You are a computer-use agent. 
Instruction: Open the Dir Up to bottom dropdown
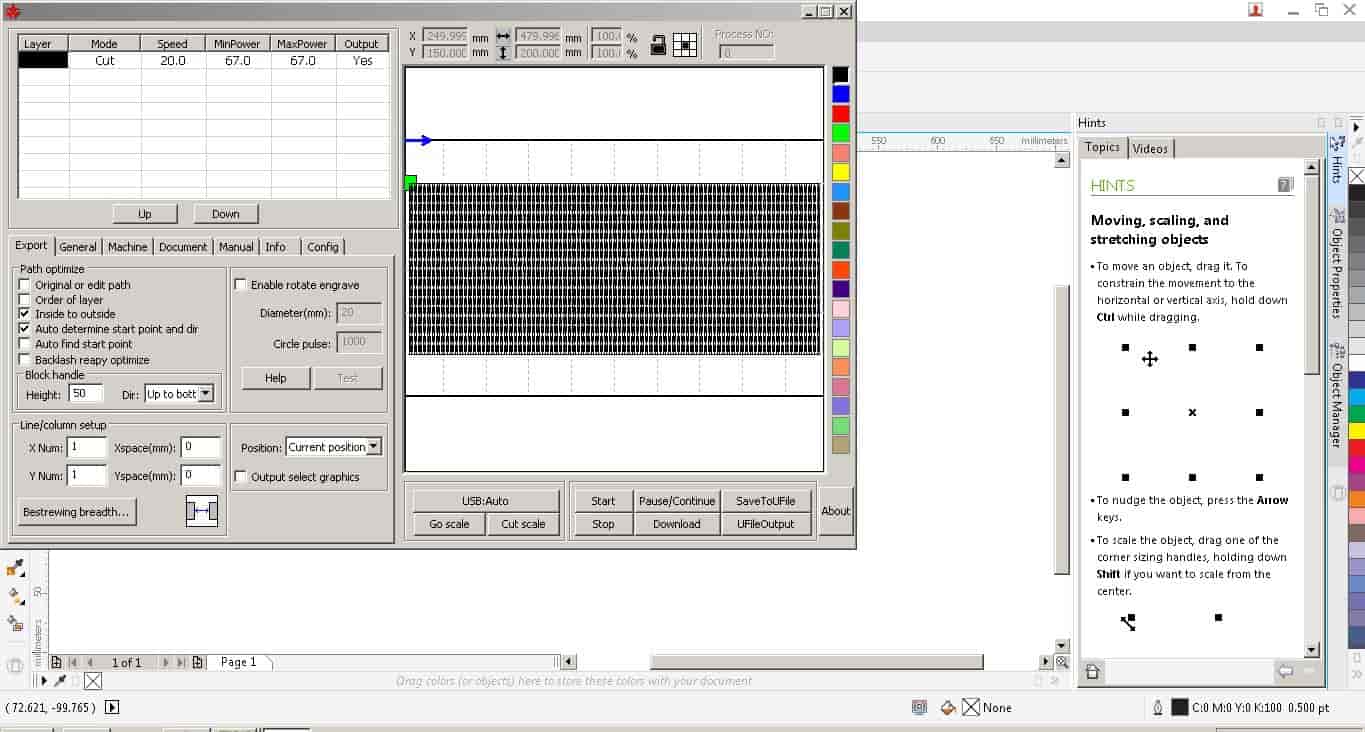[x=206, y=394]
